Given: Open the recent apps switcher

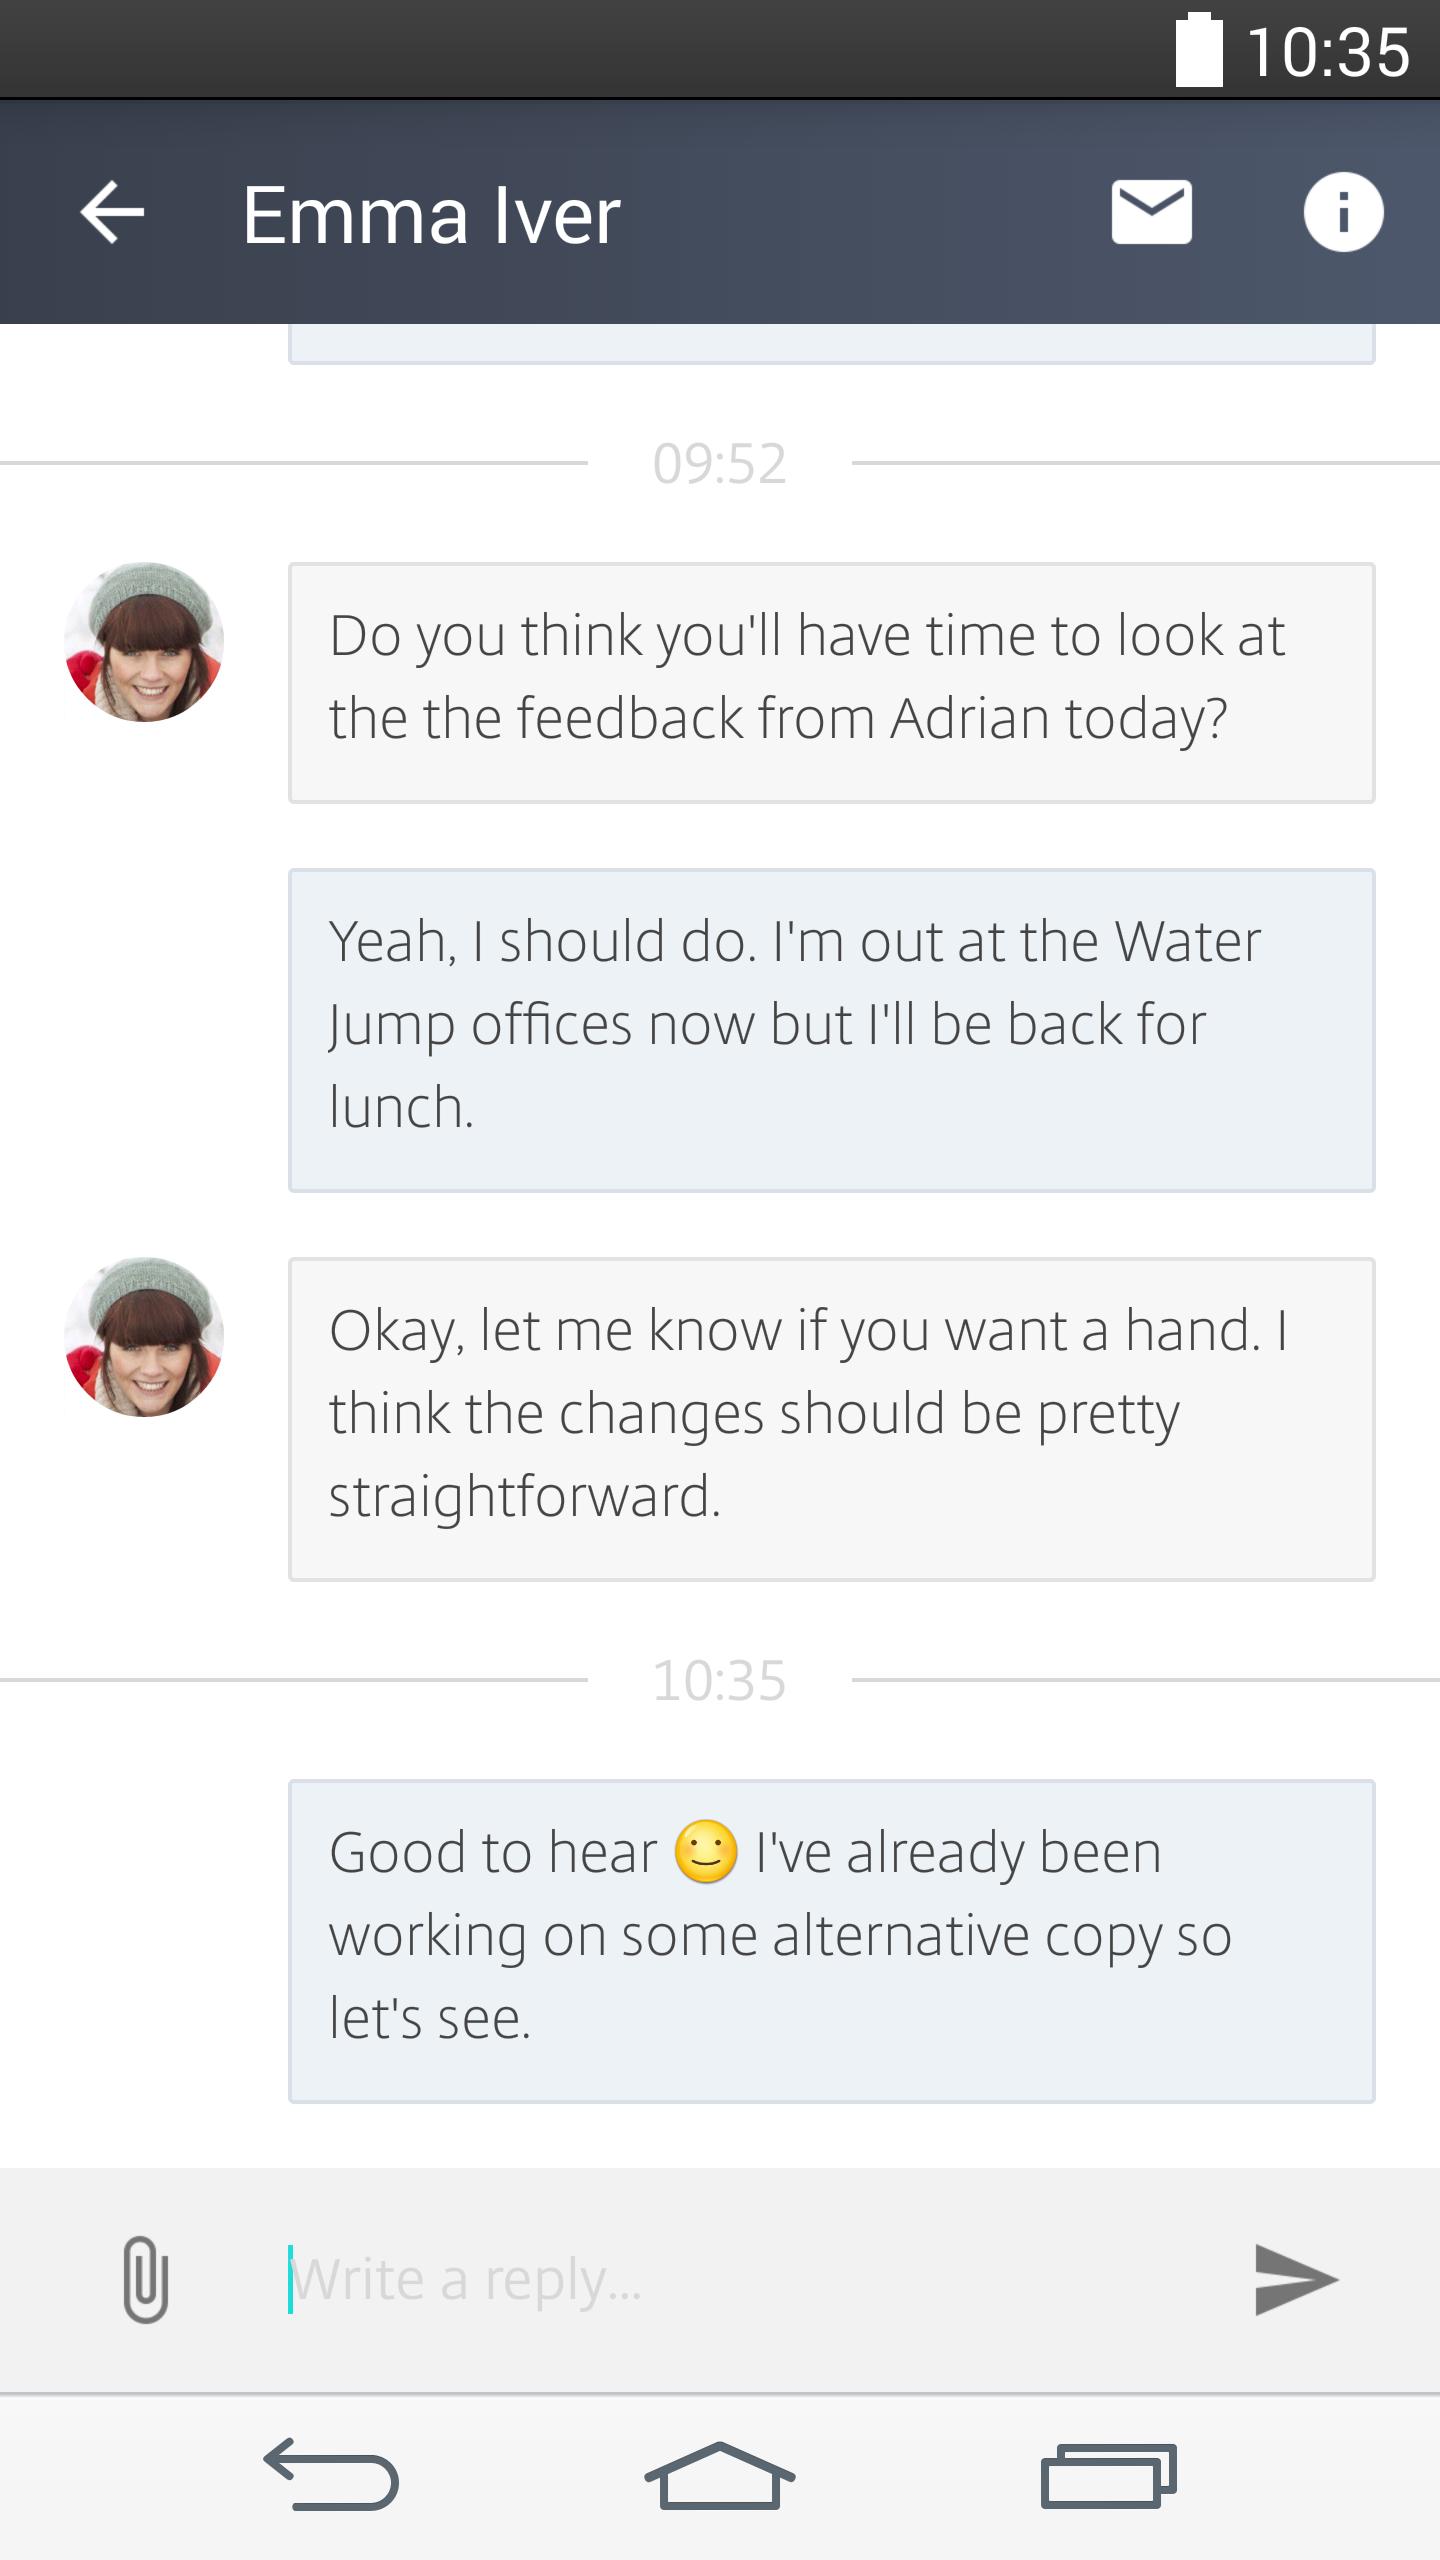Looking at the screenshot, I should pyautogui.click(x=1108, y=2476).
